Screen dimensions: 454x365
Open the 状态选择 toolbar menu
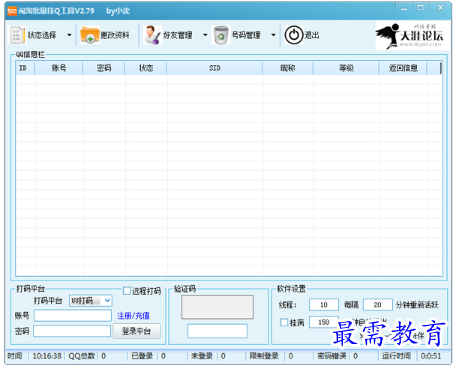click(42, 35)
